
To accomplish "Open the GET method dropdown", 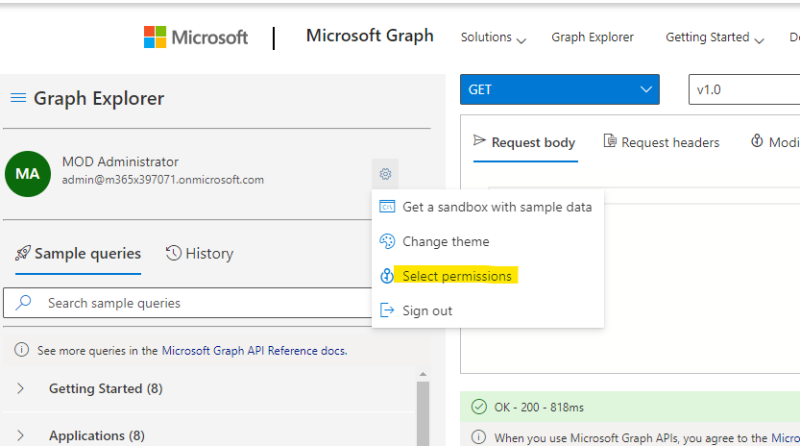I will point(560,89).
